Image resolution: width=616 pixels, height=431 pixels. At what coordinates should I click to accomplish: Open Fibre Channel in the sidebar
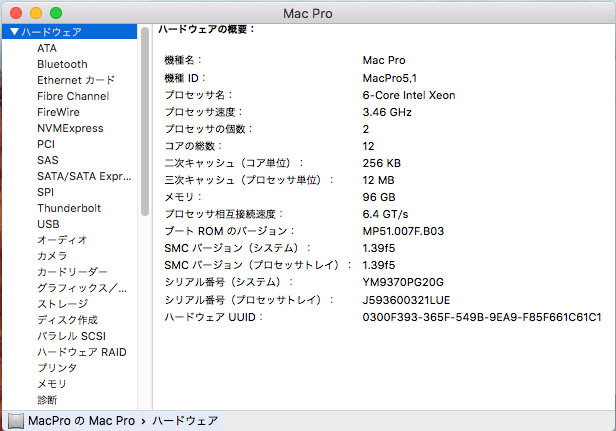click(73, 96)
